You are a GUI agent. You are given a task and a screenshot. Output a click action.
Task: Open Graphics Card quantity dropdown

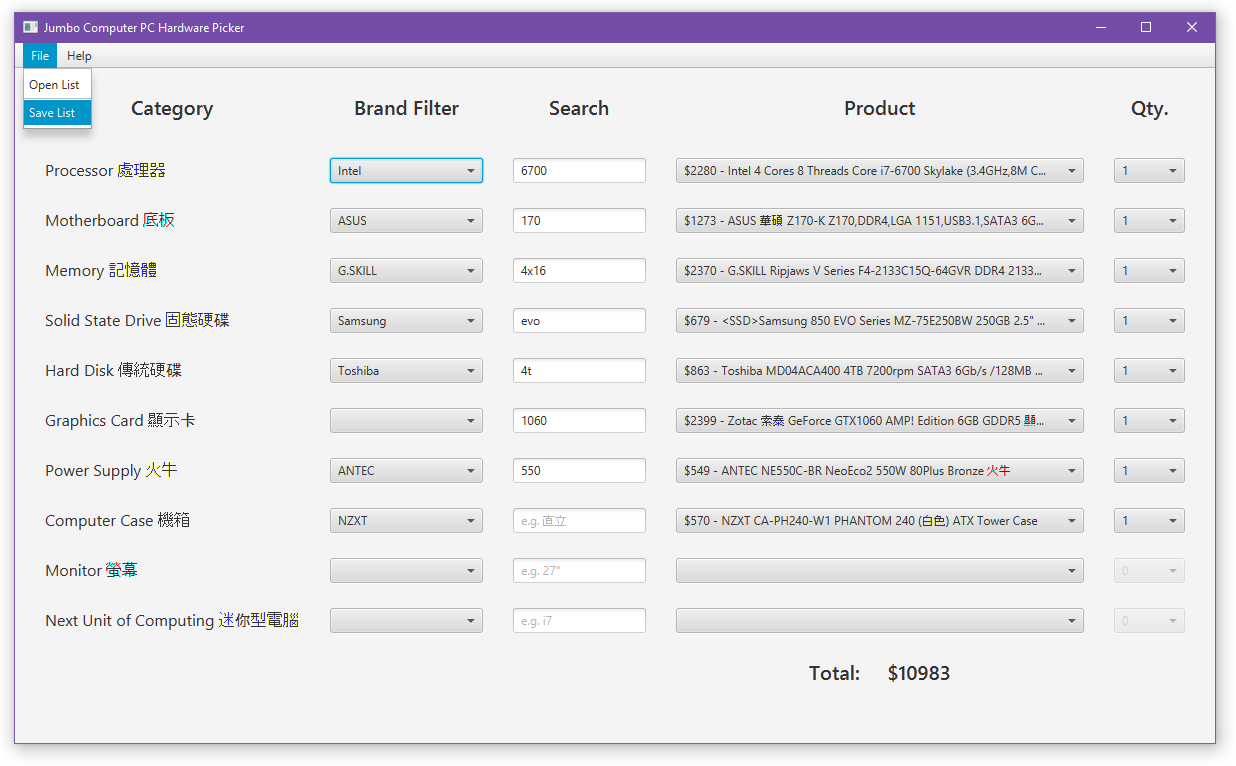point(1149,421)
